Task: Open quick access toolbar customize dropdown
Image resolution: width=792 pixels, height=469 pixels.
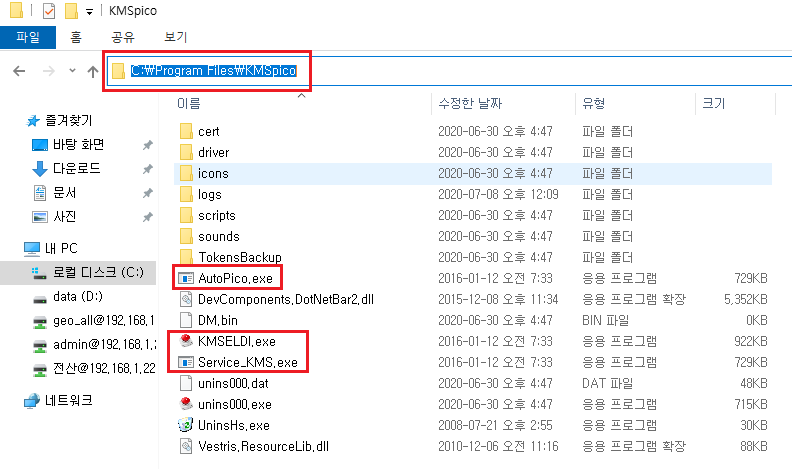Action: pyautogui.click(x=89, y=11)
